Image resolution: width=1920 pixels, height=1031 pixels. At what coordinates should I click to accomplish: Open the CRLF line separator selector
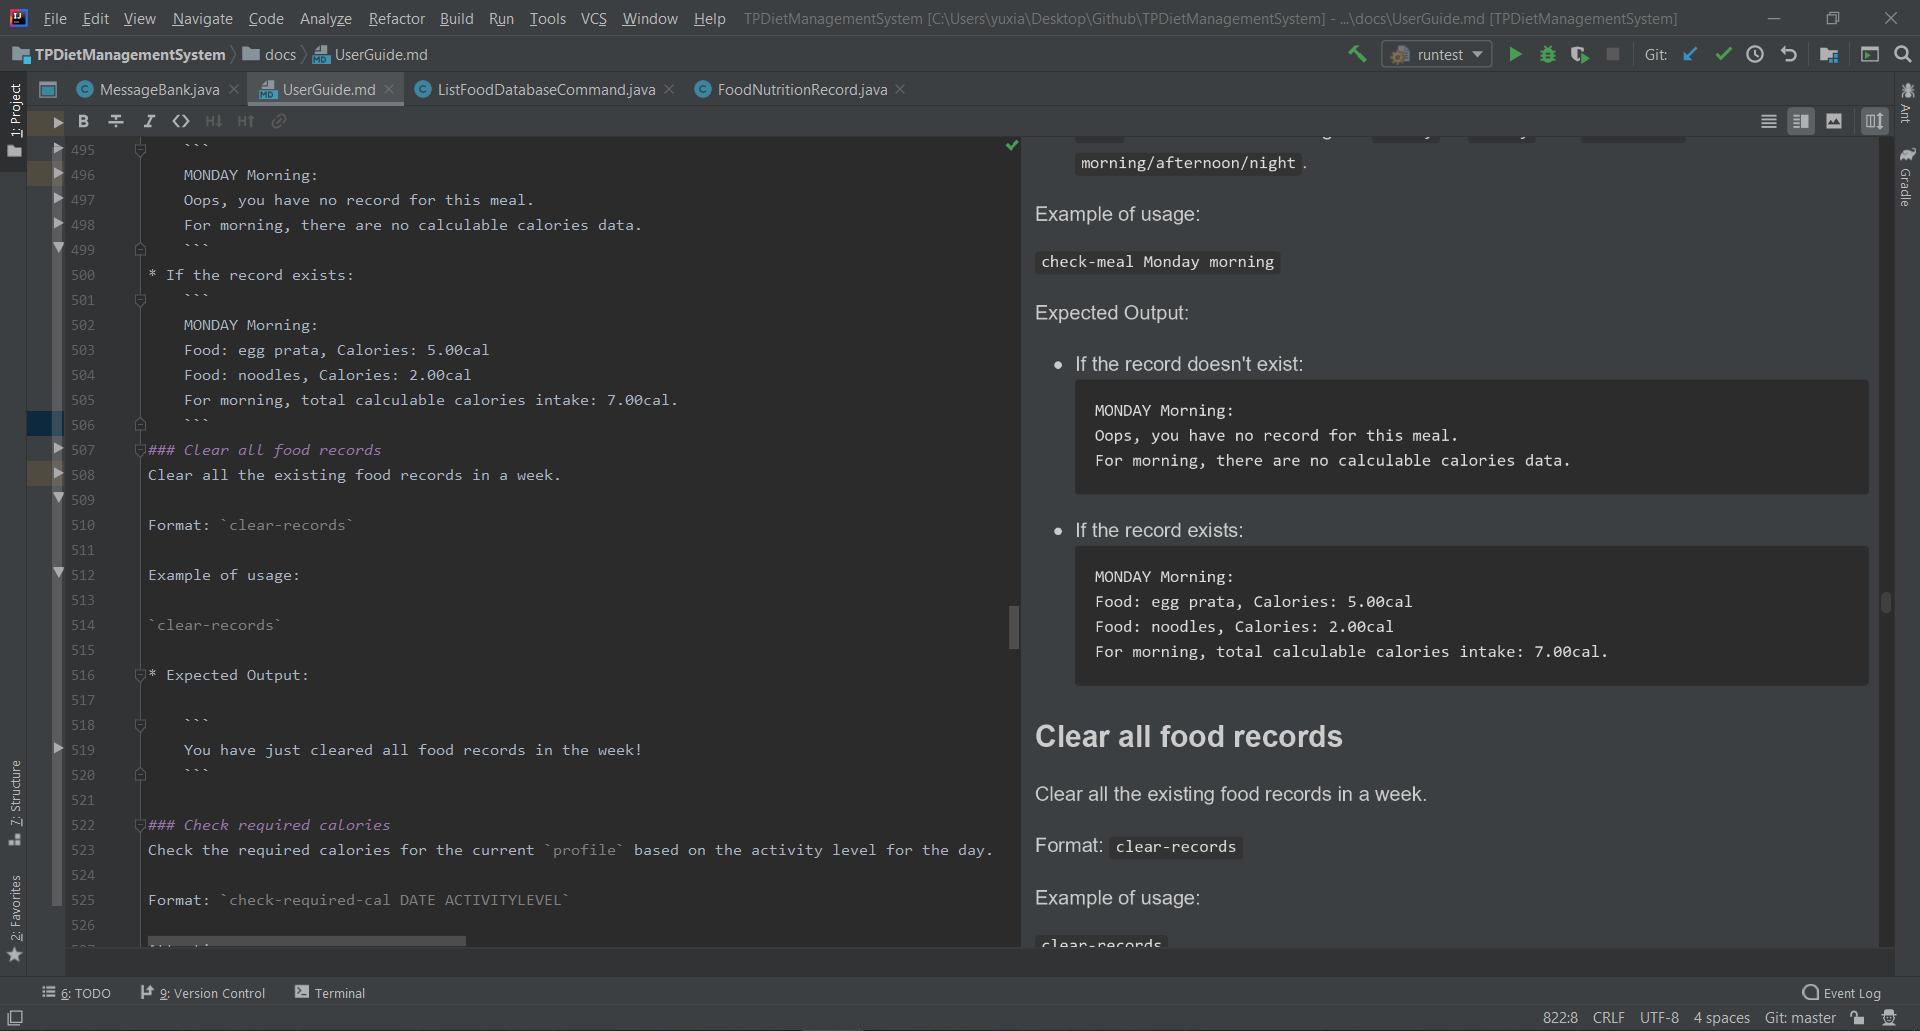point(1608,1018)
